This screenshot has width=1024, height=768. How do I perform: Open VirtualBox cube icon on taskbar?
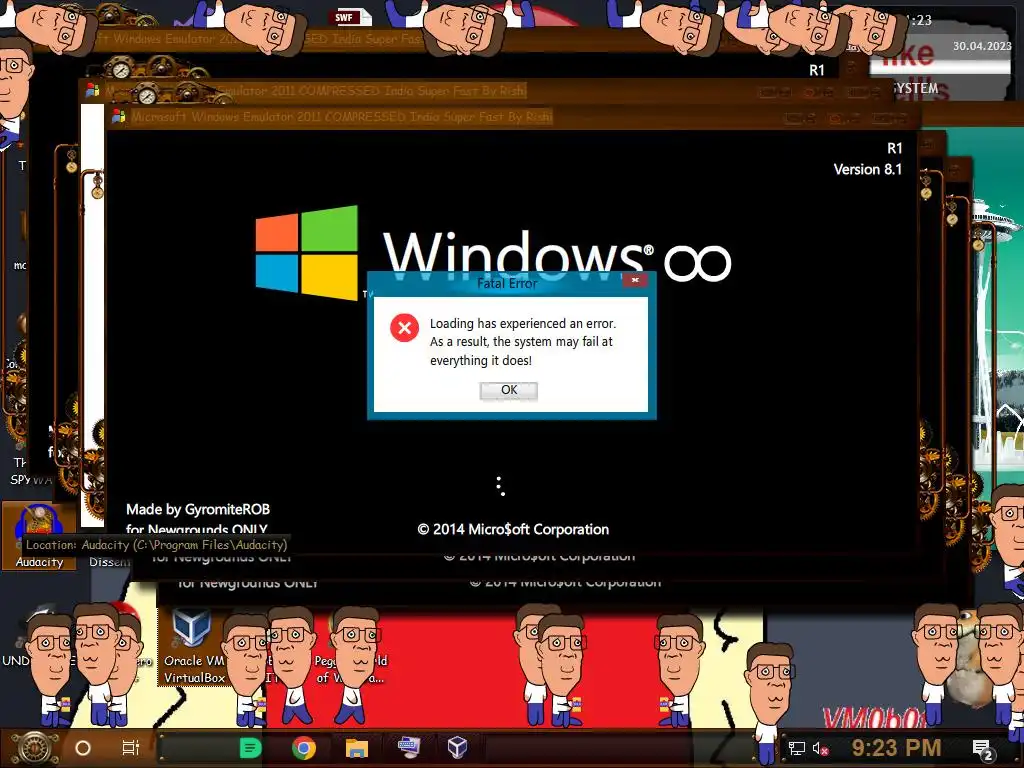coord(457,747)
